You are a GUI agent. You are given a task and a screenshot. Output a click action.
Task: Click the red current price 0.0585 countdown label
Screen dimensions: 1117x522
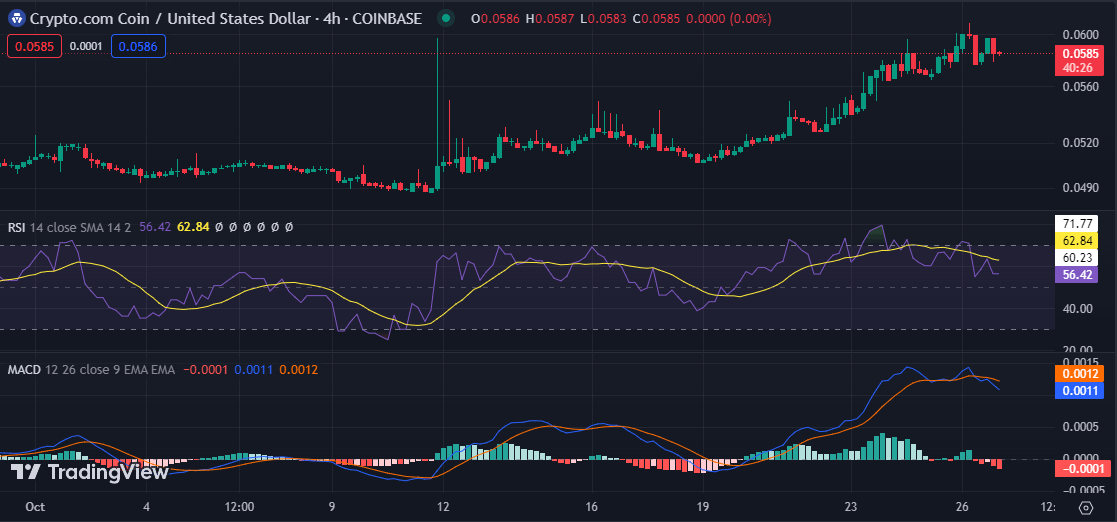pyautogui.click(x=1080, y=60)
